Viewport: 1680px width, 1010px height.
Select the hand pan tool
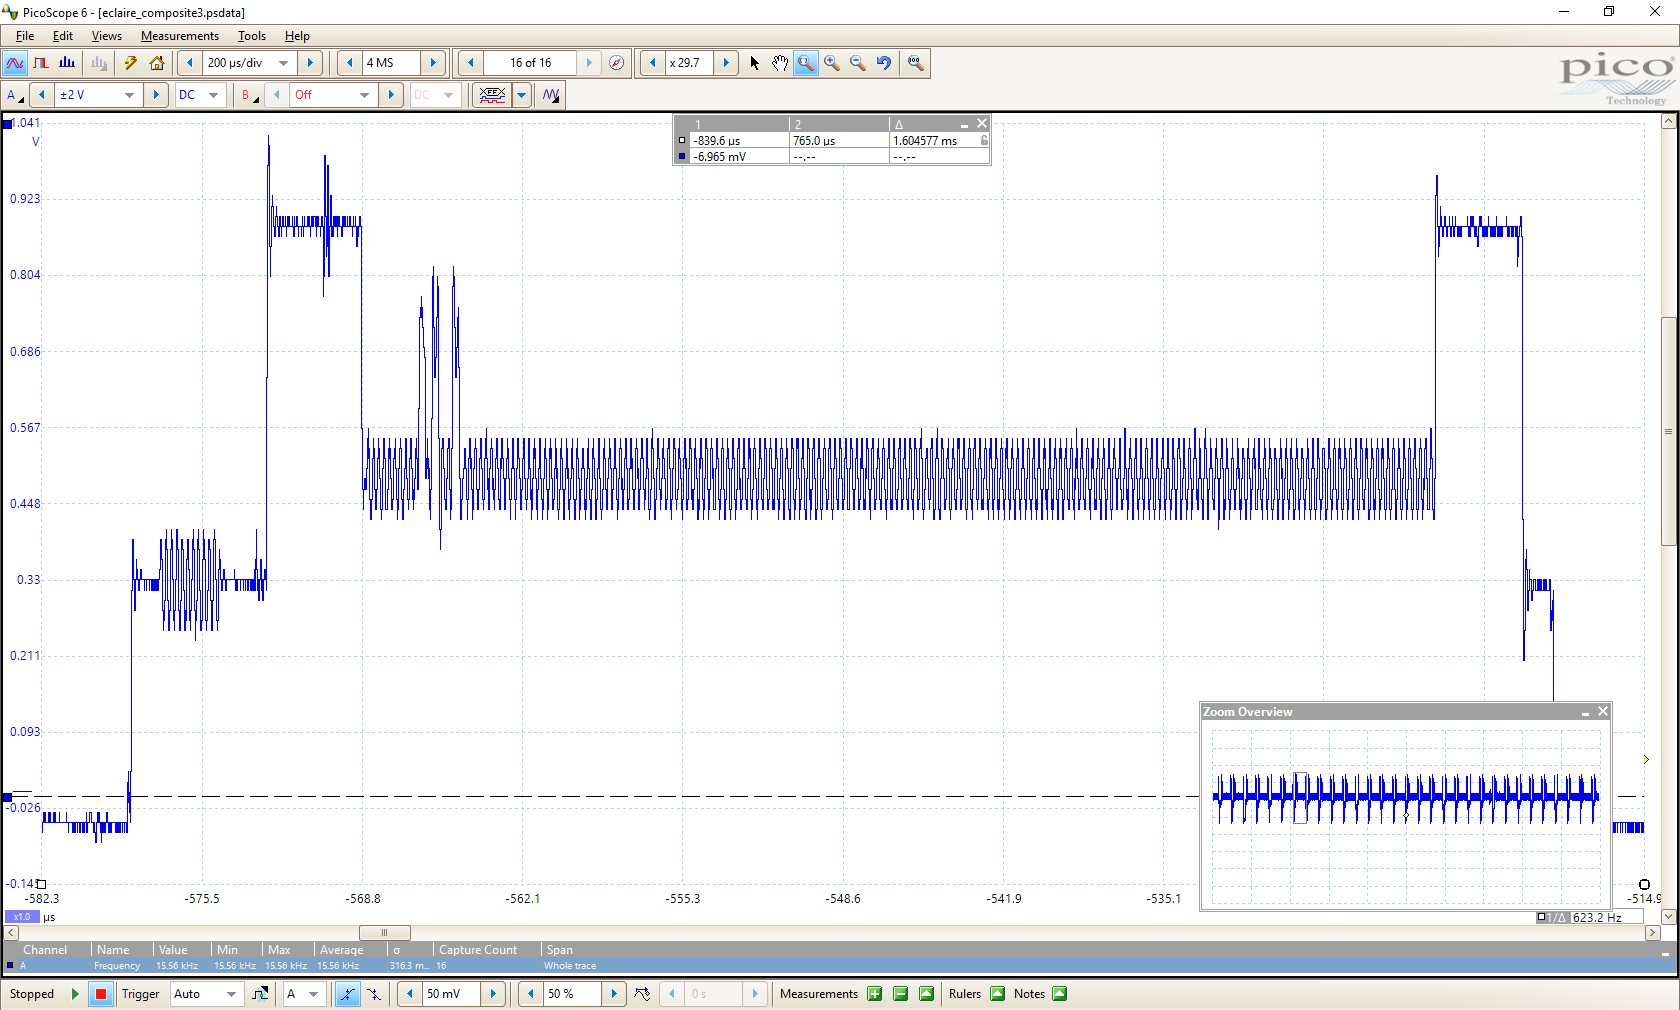click(780, 63)
